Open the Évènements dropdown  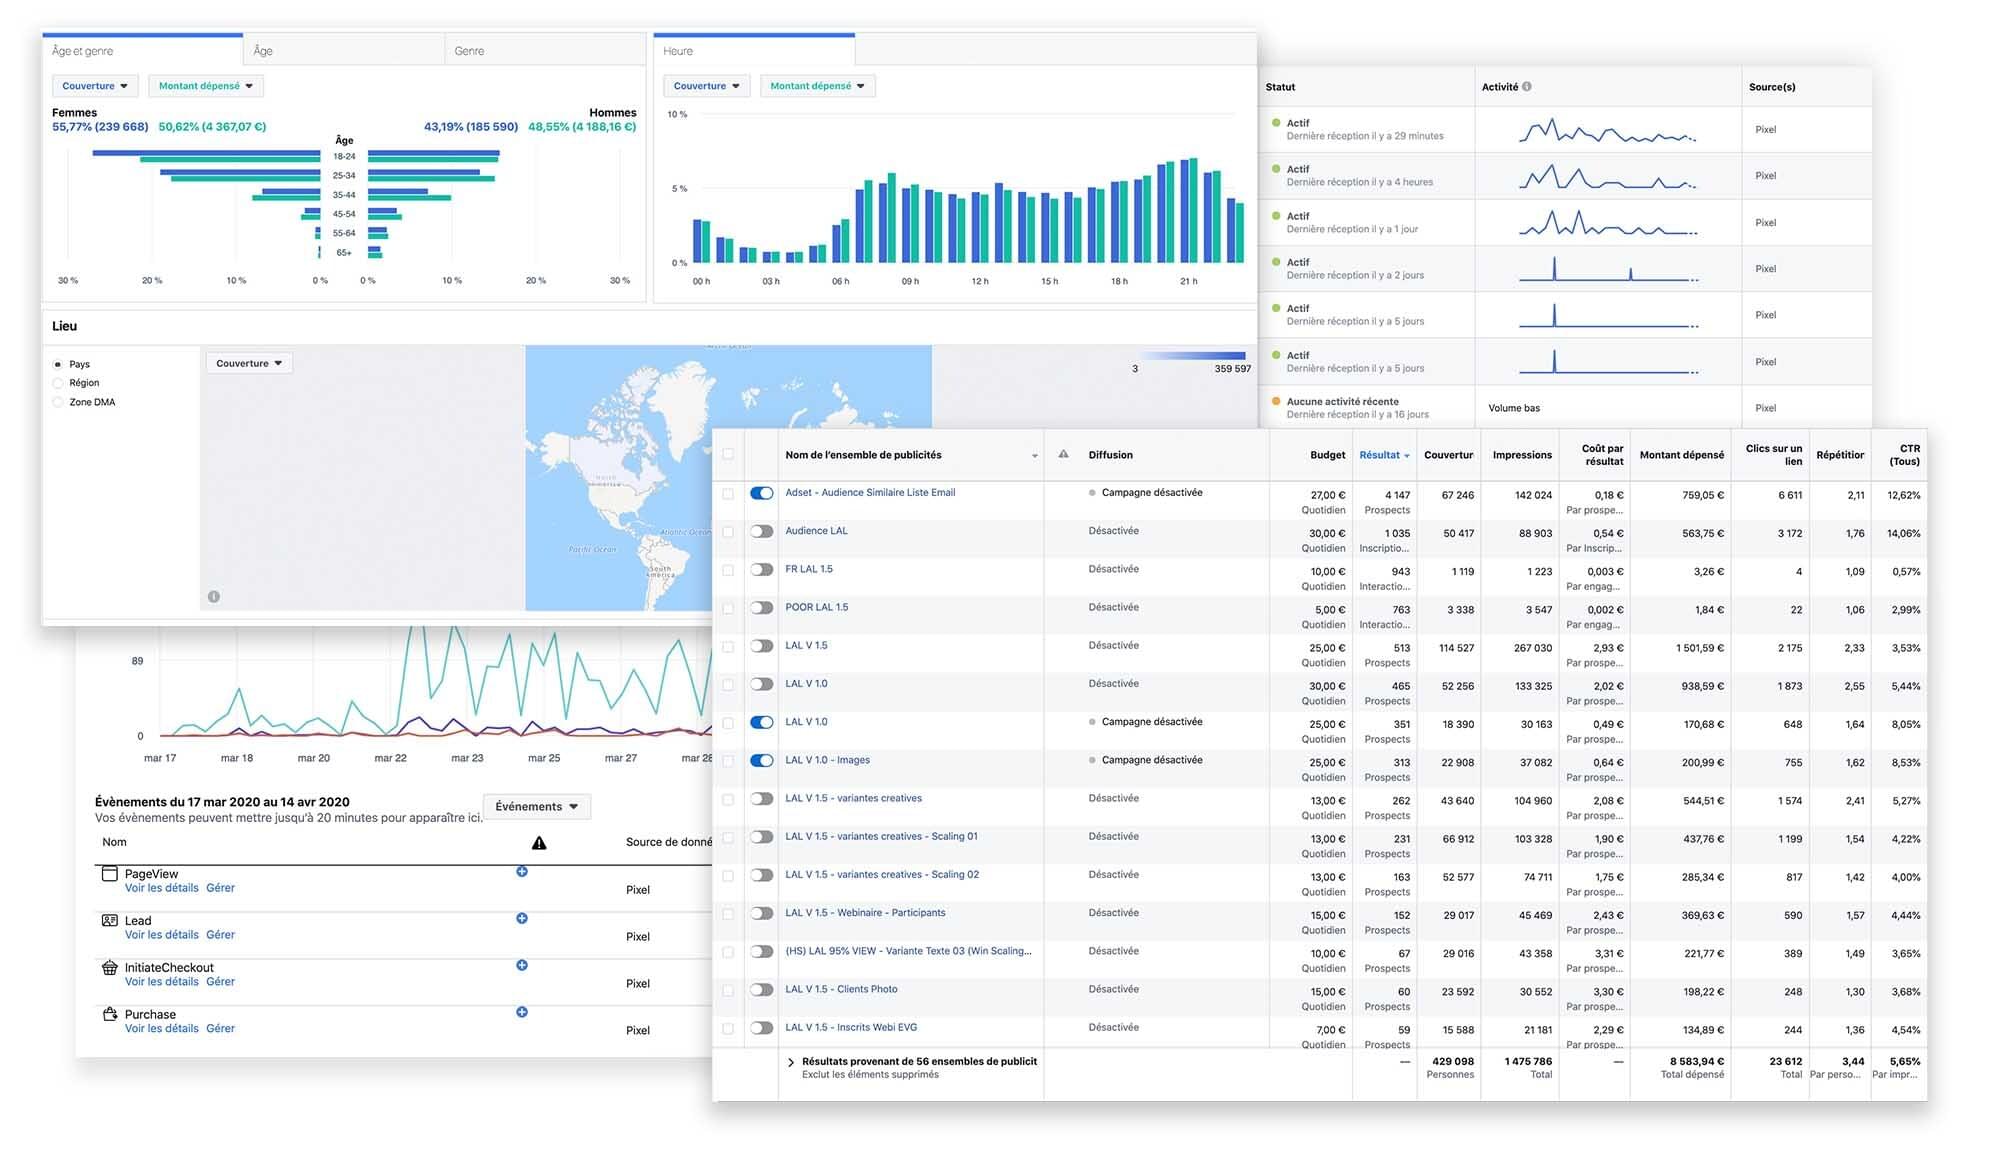pyautogui.click(x=537, y=806)
